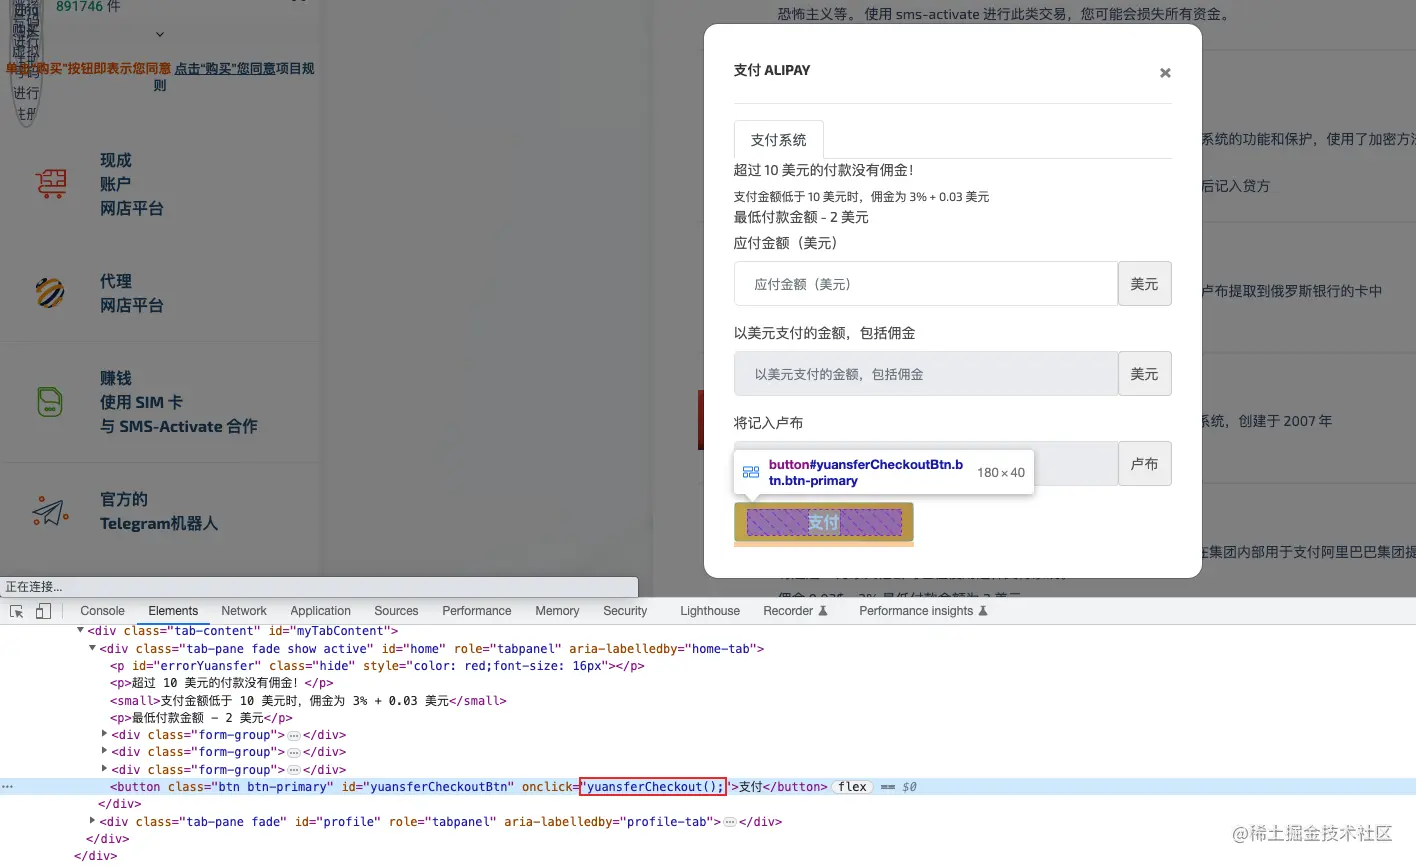The height and width of the screenshot is (867, 1416).
Task: Select the Security tab
Action: tap(625, 611)
